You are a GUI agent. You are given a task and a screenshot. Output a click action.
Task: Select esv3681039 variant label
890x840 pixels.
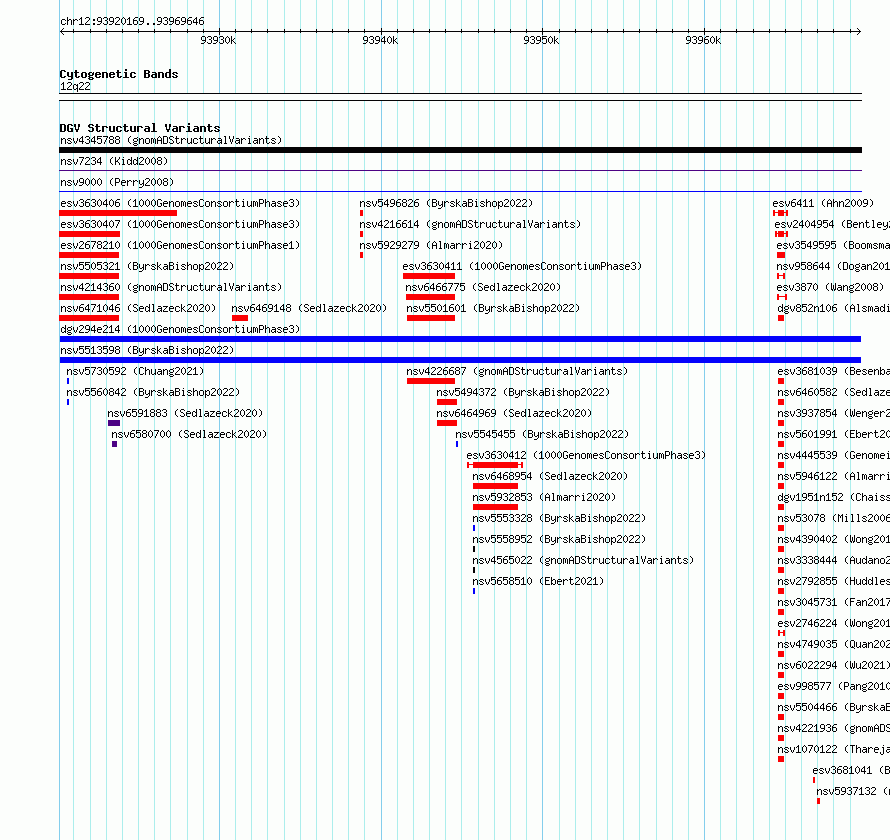[x=834, y=371]
